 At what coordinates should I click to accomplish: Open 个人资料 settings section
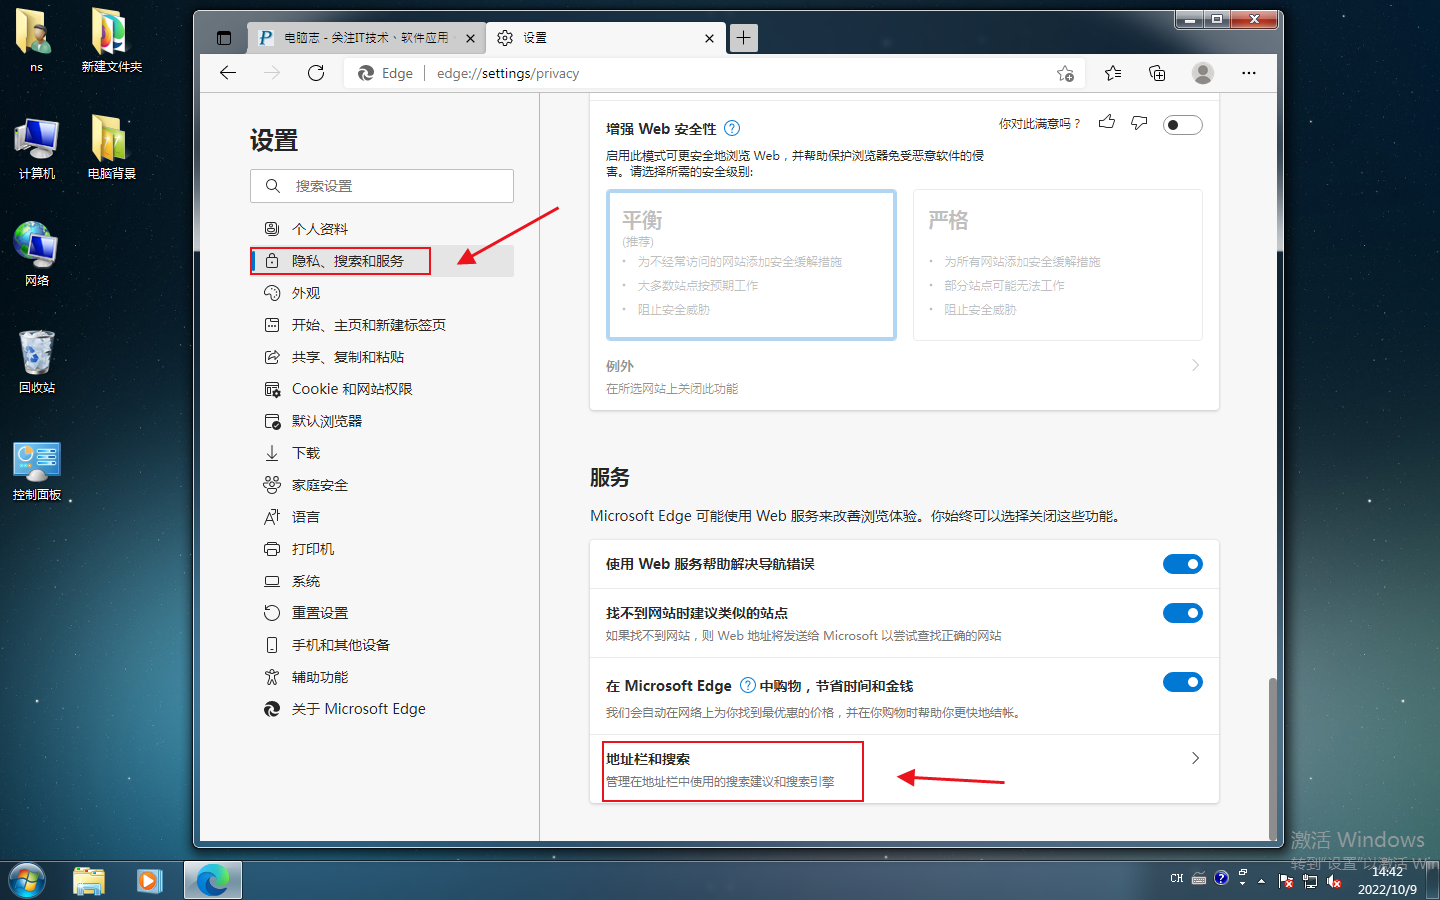(x=382, y=229)
